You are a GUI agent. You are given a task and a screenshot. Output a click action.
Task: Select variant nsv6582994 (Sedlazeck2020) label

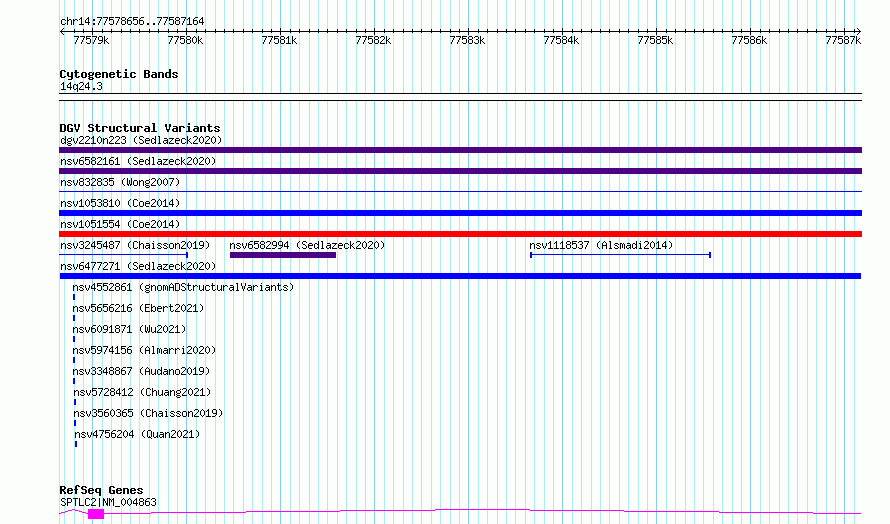[x=307, y=245]
